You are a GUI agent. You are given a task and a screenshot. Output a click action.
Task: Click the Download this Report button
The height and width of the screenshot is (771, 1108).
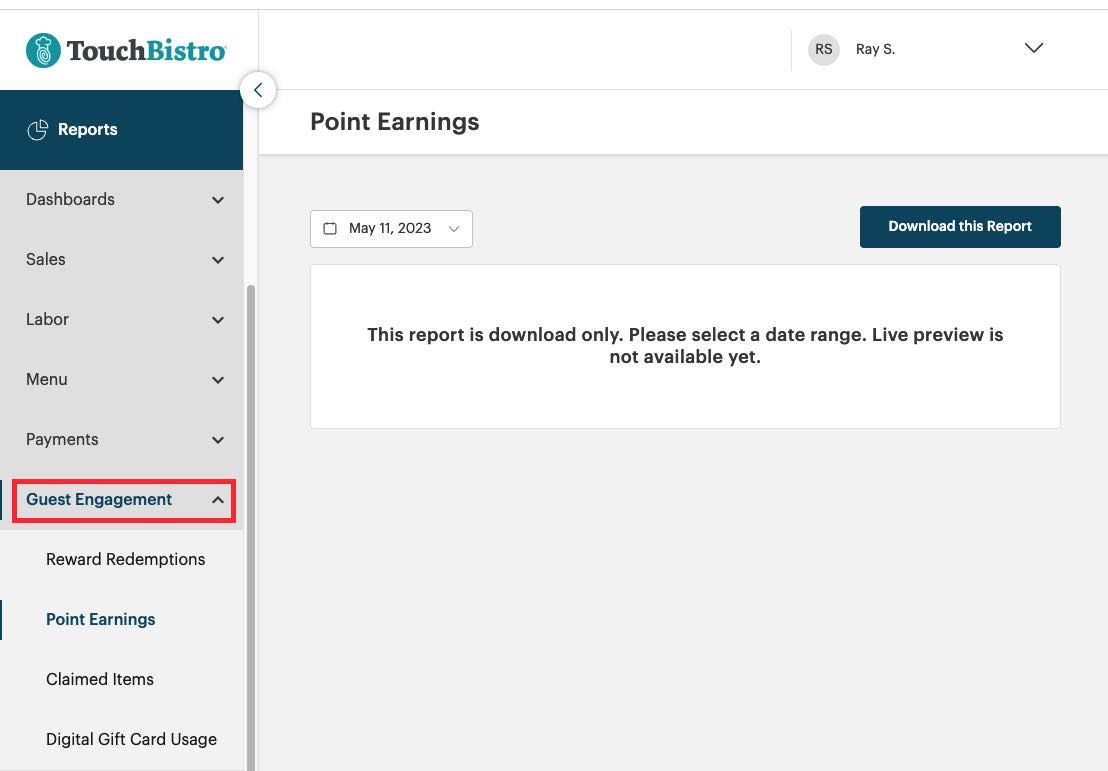click(x=960, y=226)
